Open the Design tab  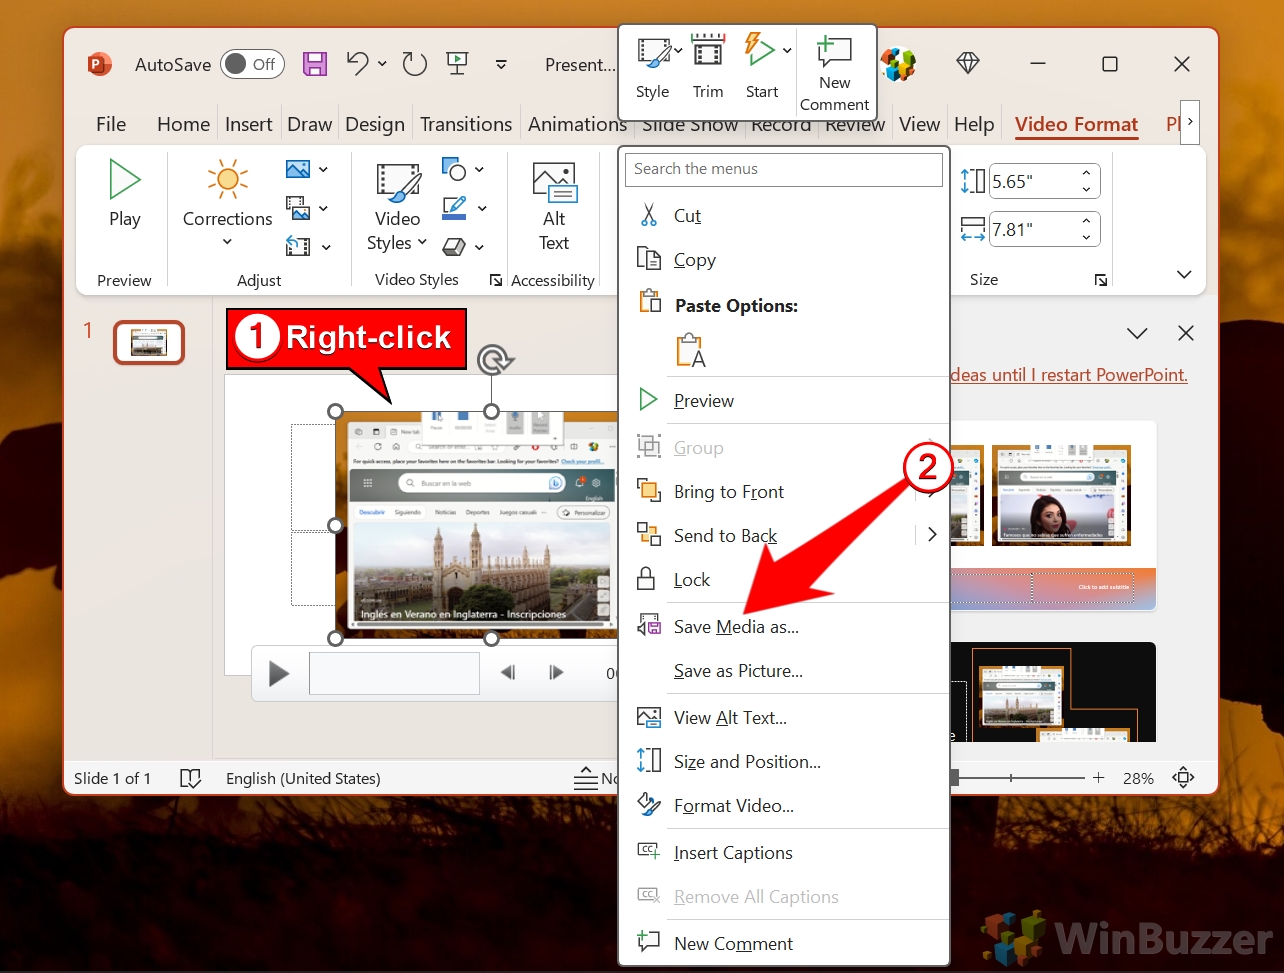[375, 124]
